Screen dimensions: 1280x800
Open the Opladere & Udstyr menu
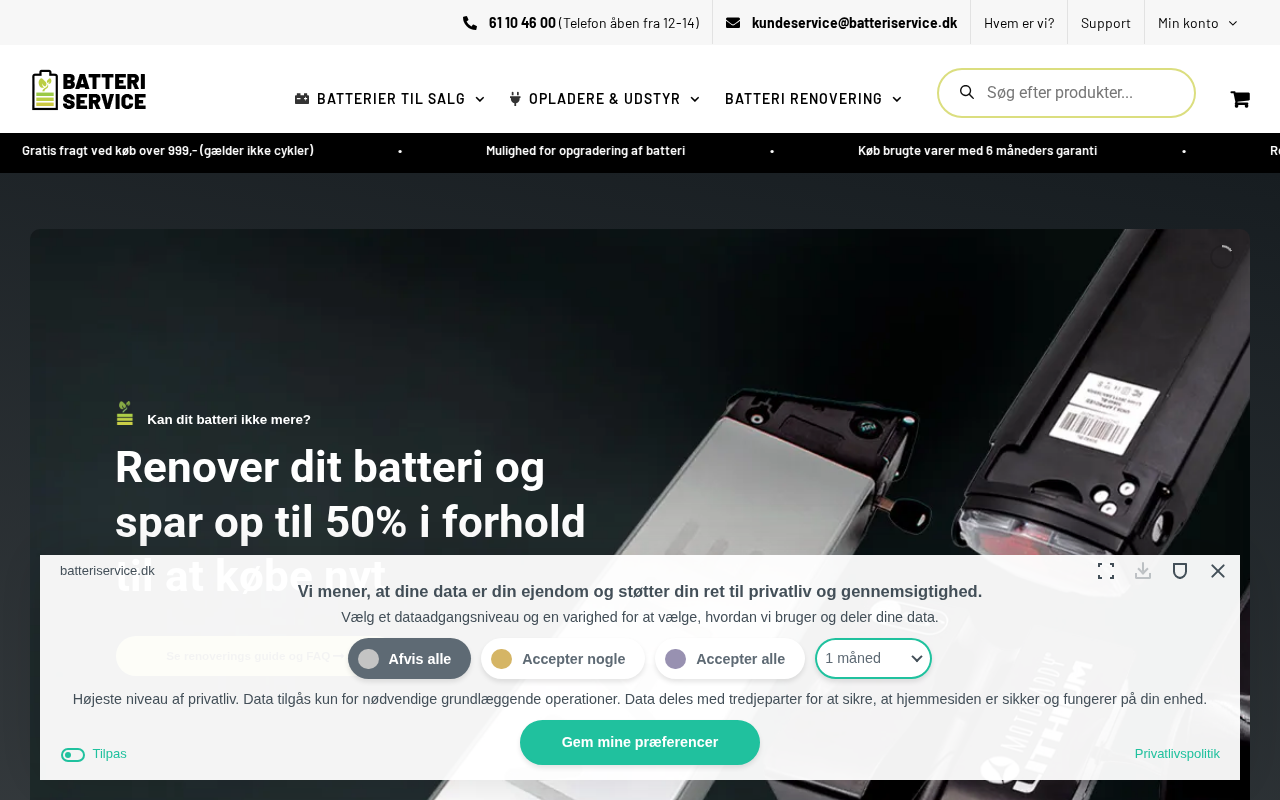[x=604, y=99]
